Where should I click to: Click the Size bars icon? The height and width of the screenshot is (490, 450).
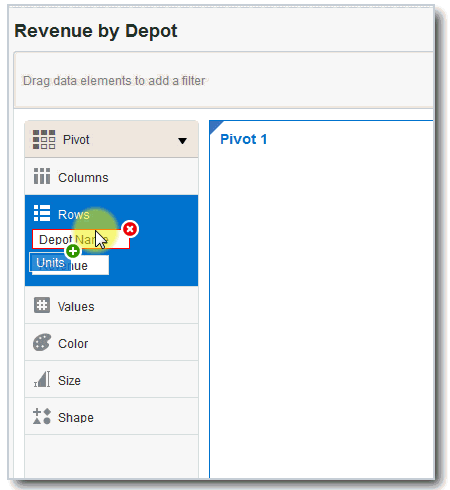click(42, 379)
